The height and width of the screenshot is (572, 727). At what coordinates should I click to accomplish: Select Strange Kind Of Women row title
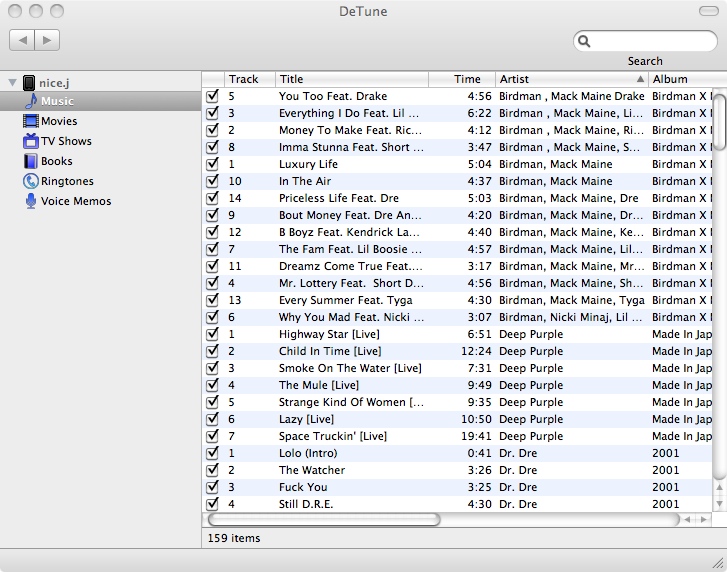pyautogui.click(x=351, y=402)
